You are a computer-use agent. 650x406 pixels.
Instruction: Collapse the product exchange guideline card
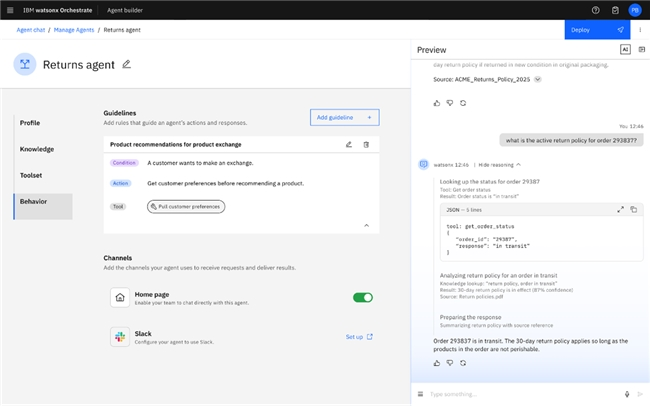pos(366,225)
